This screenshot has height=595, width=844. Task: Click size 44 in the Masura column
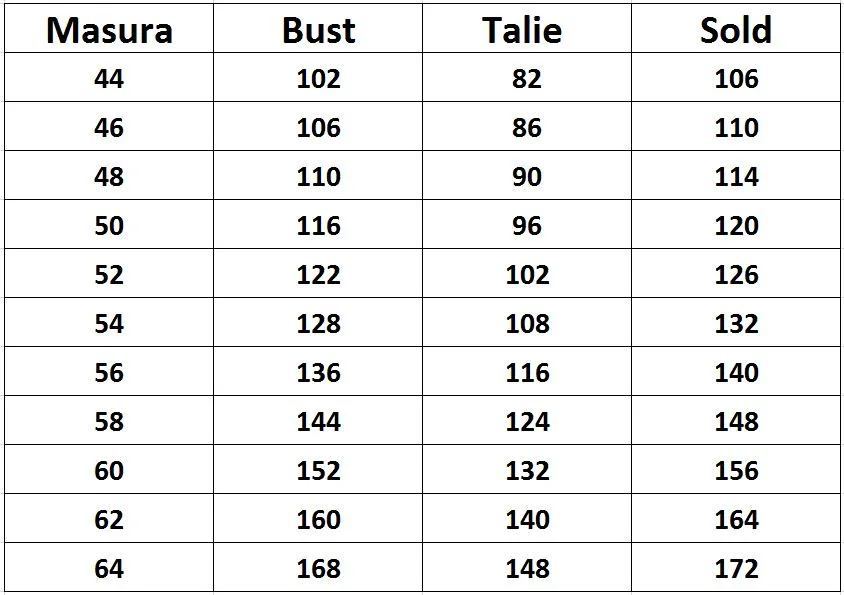point(109,78)
